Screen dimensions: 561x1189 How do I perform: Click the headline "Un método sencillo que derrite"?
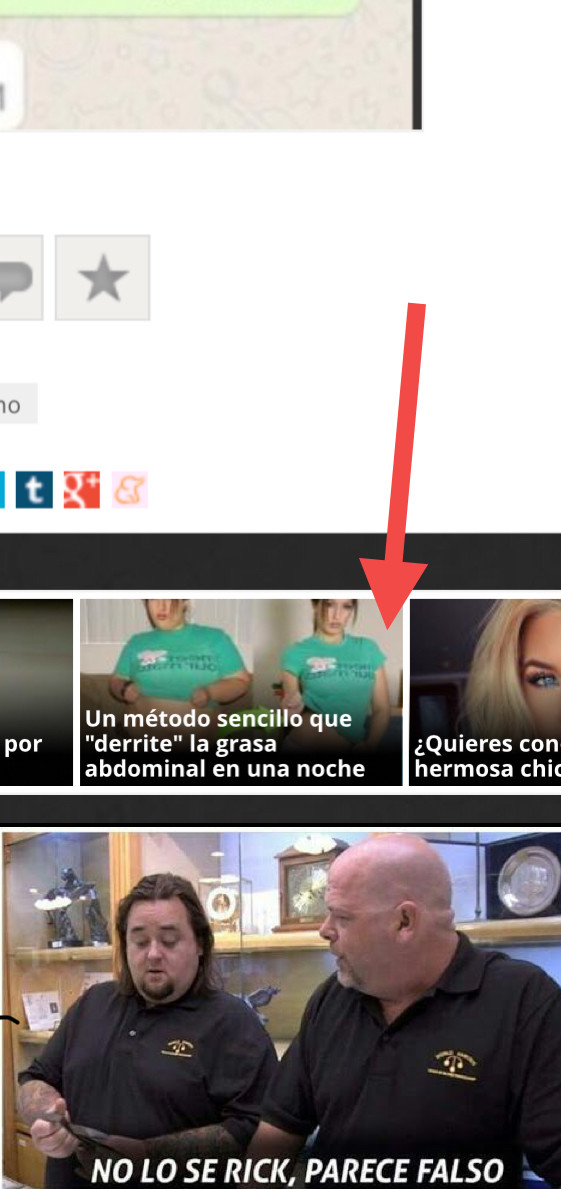(x=218, y=731)
